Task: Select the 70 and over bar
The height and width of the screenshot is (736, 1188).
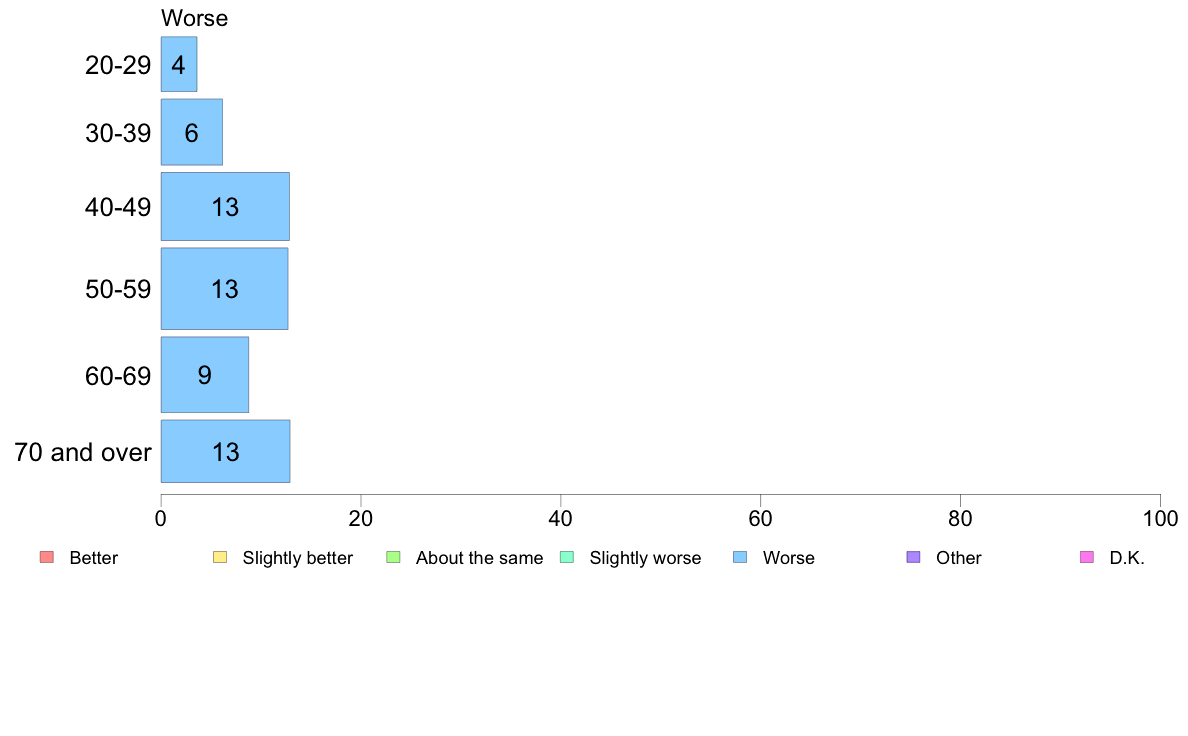Action: (225, 451)
